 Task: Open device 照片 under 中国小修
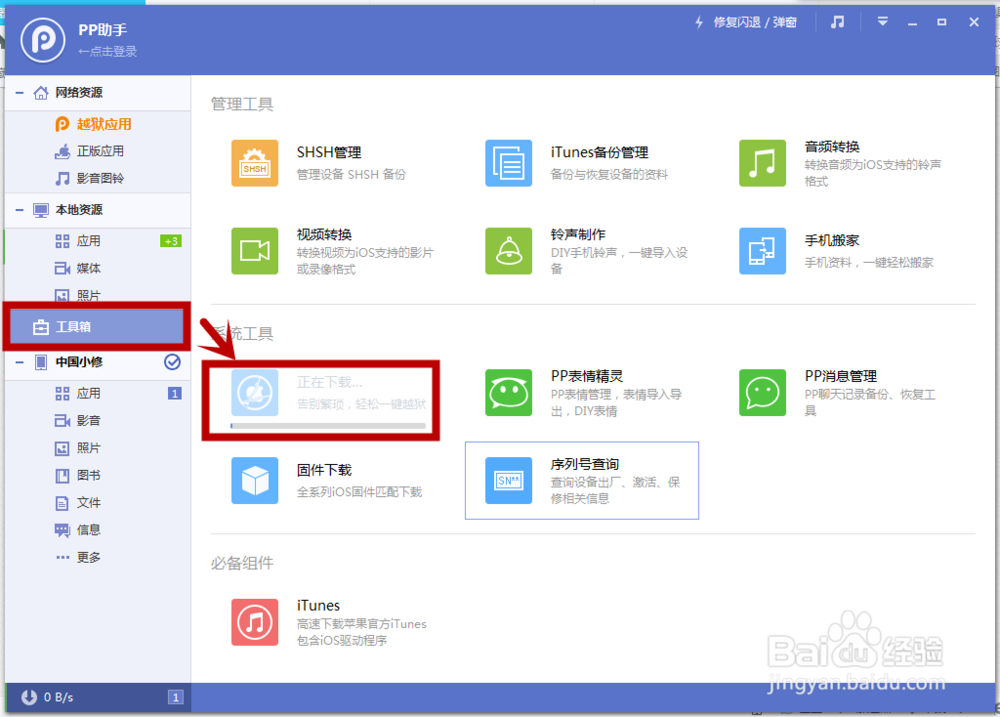(89, 448)
